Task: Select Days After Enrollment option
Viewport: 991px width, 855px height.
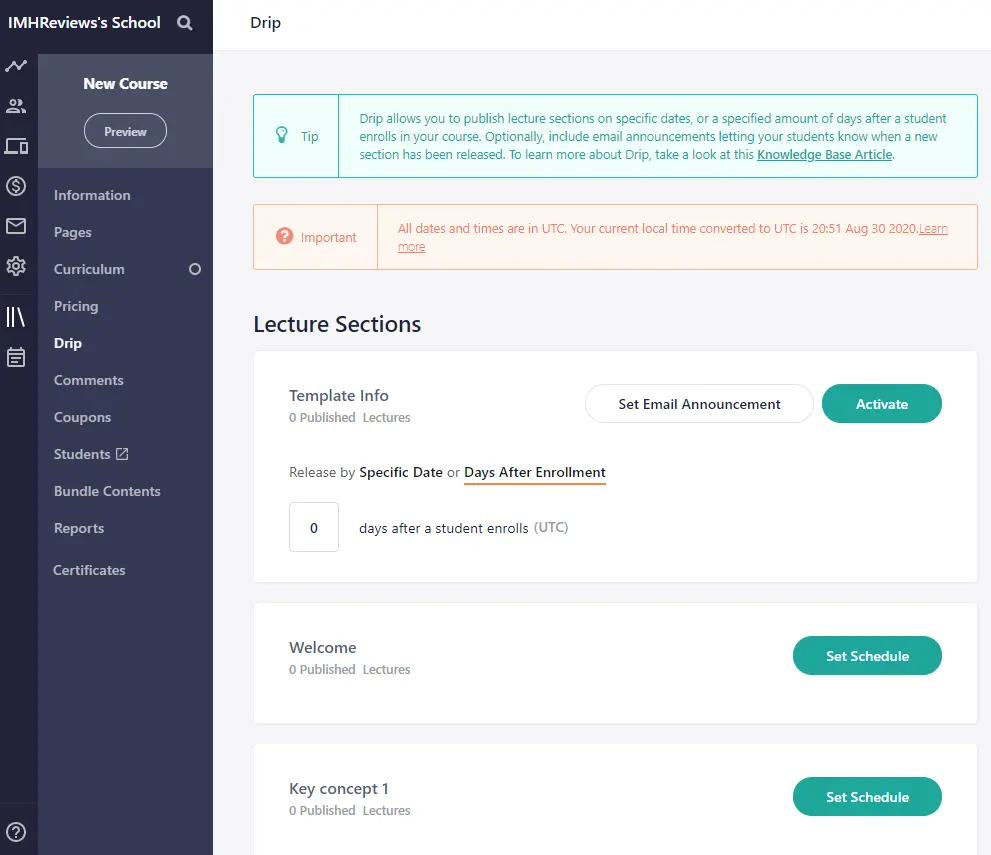Action: (535, 472)
